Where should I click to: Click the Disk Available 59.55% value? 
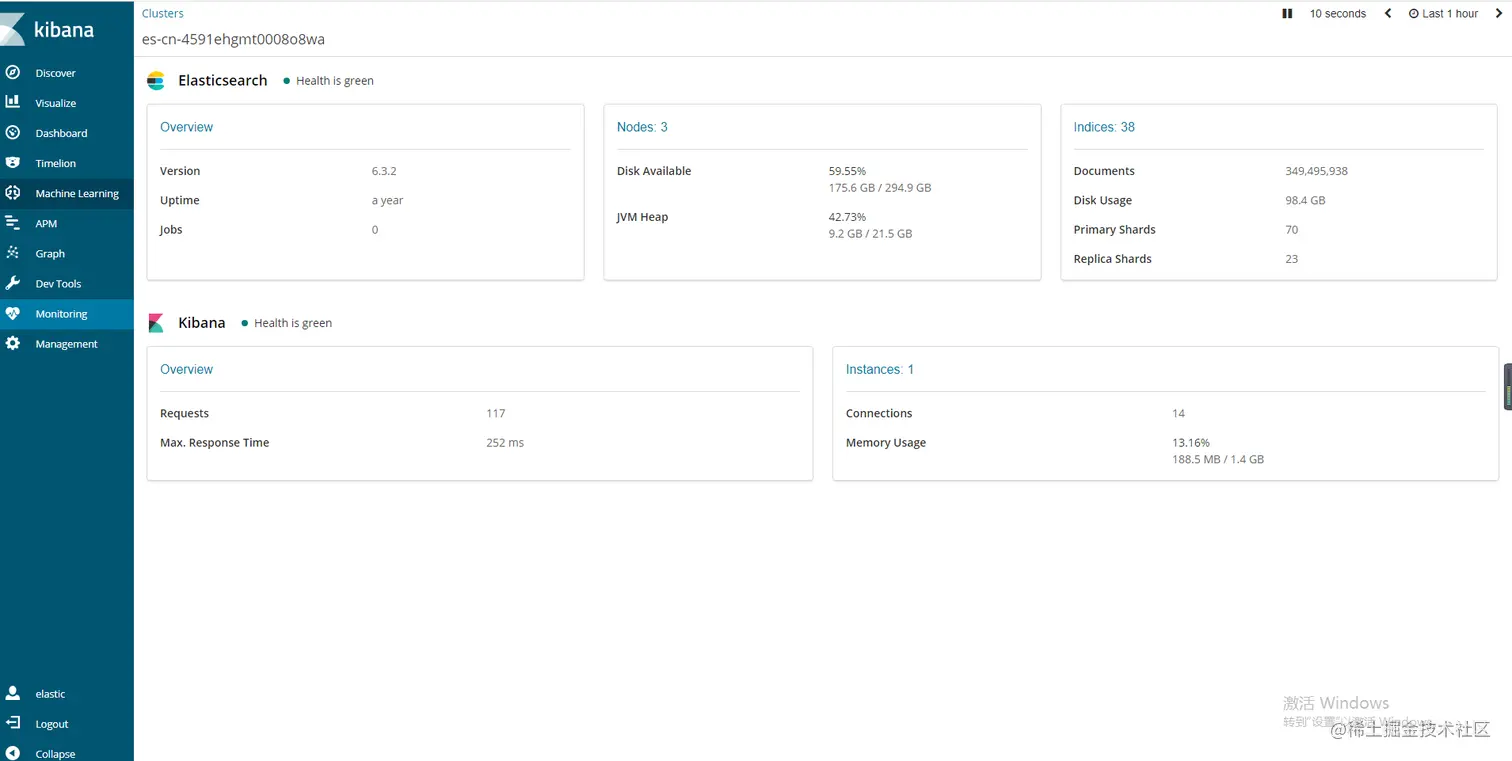click(x=847, y=171)
